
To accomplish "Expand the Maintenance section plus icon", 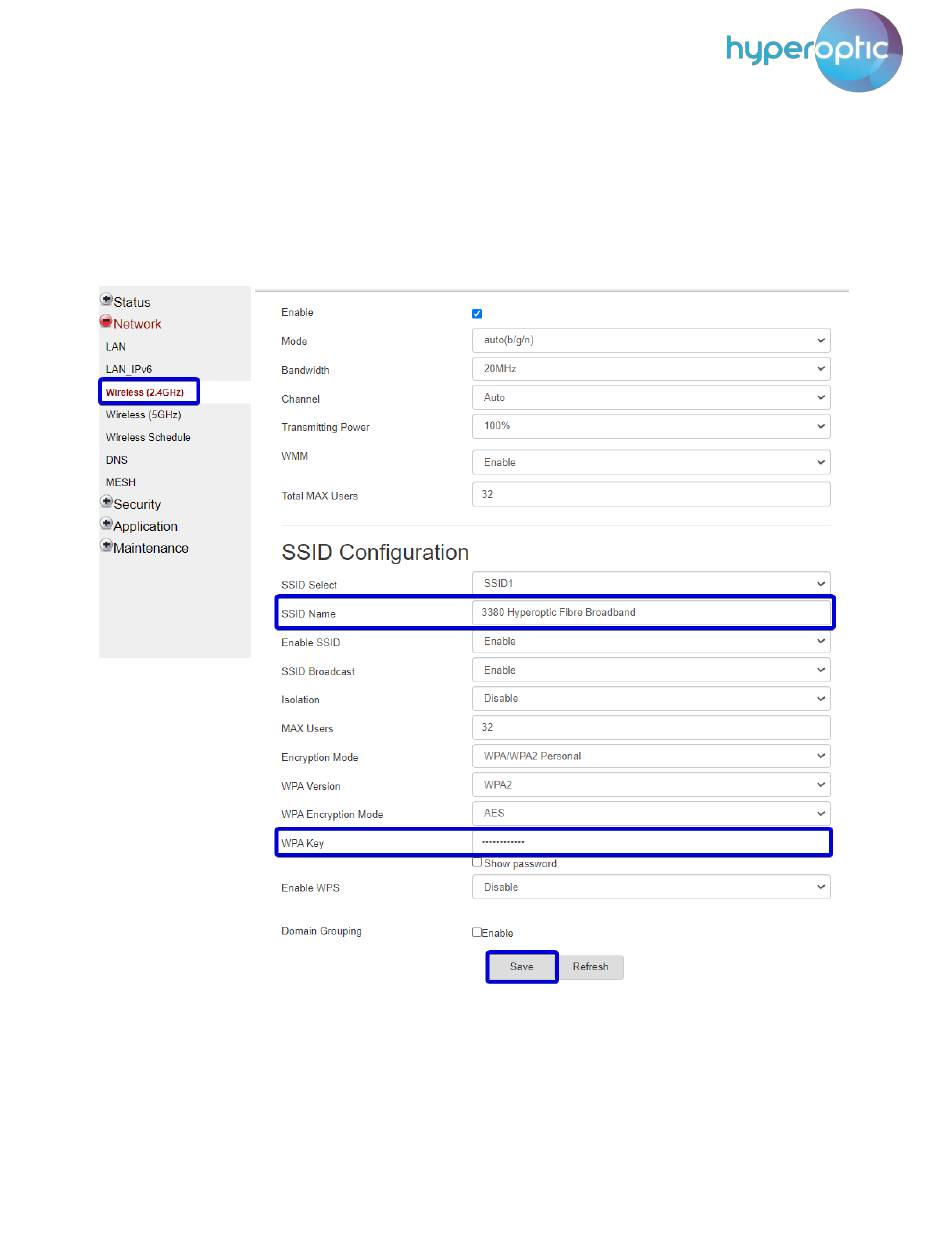I will click(106, 546).
